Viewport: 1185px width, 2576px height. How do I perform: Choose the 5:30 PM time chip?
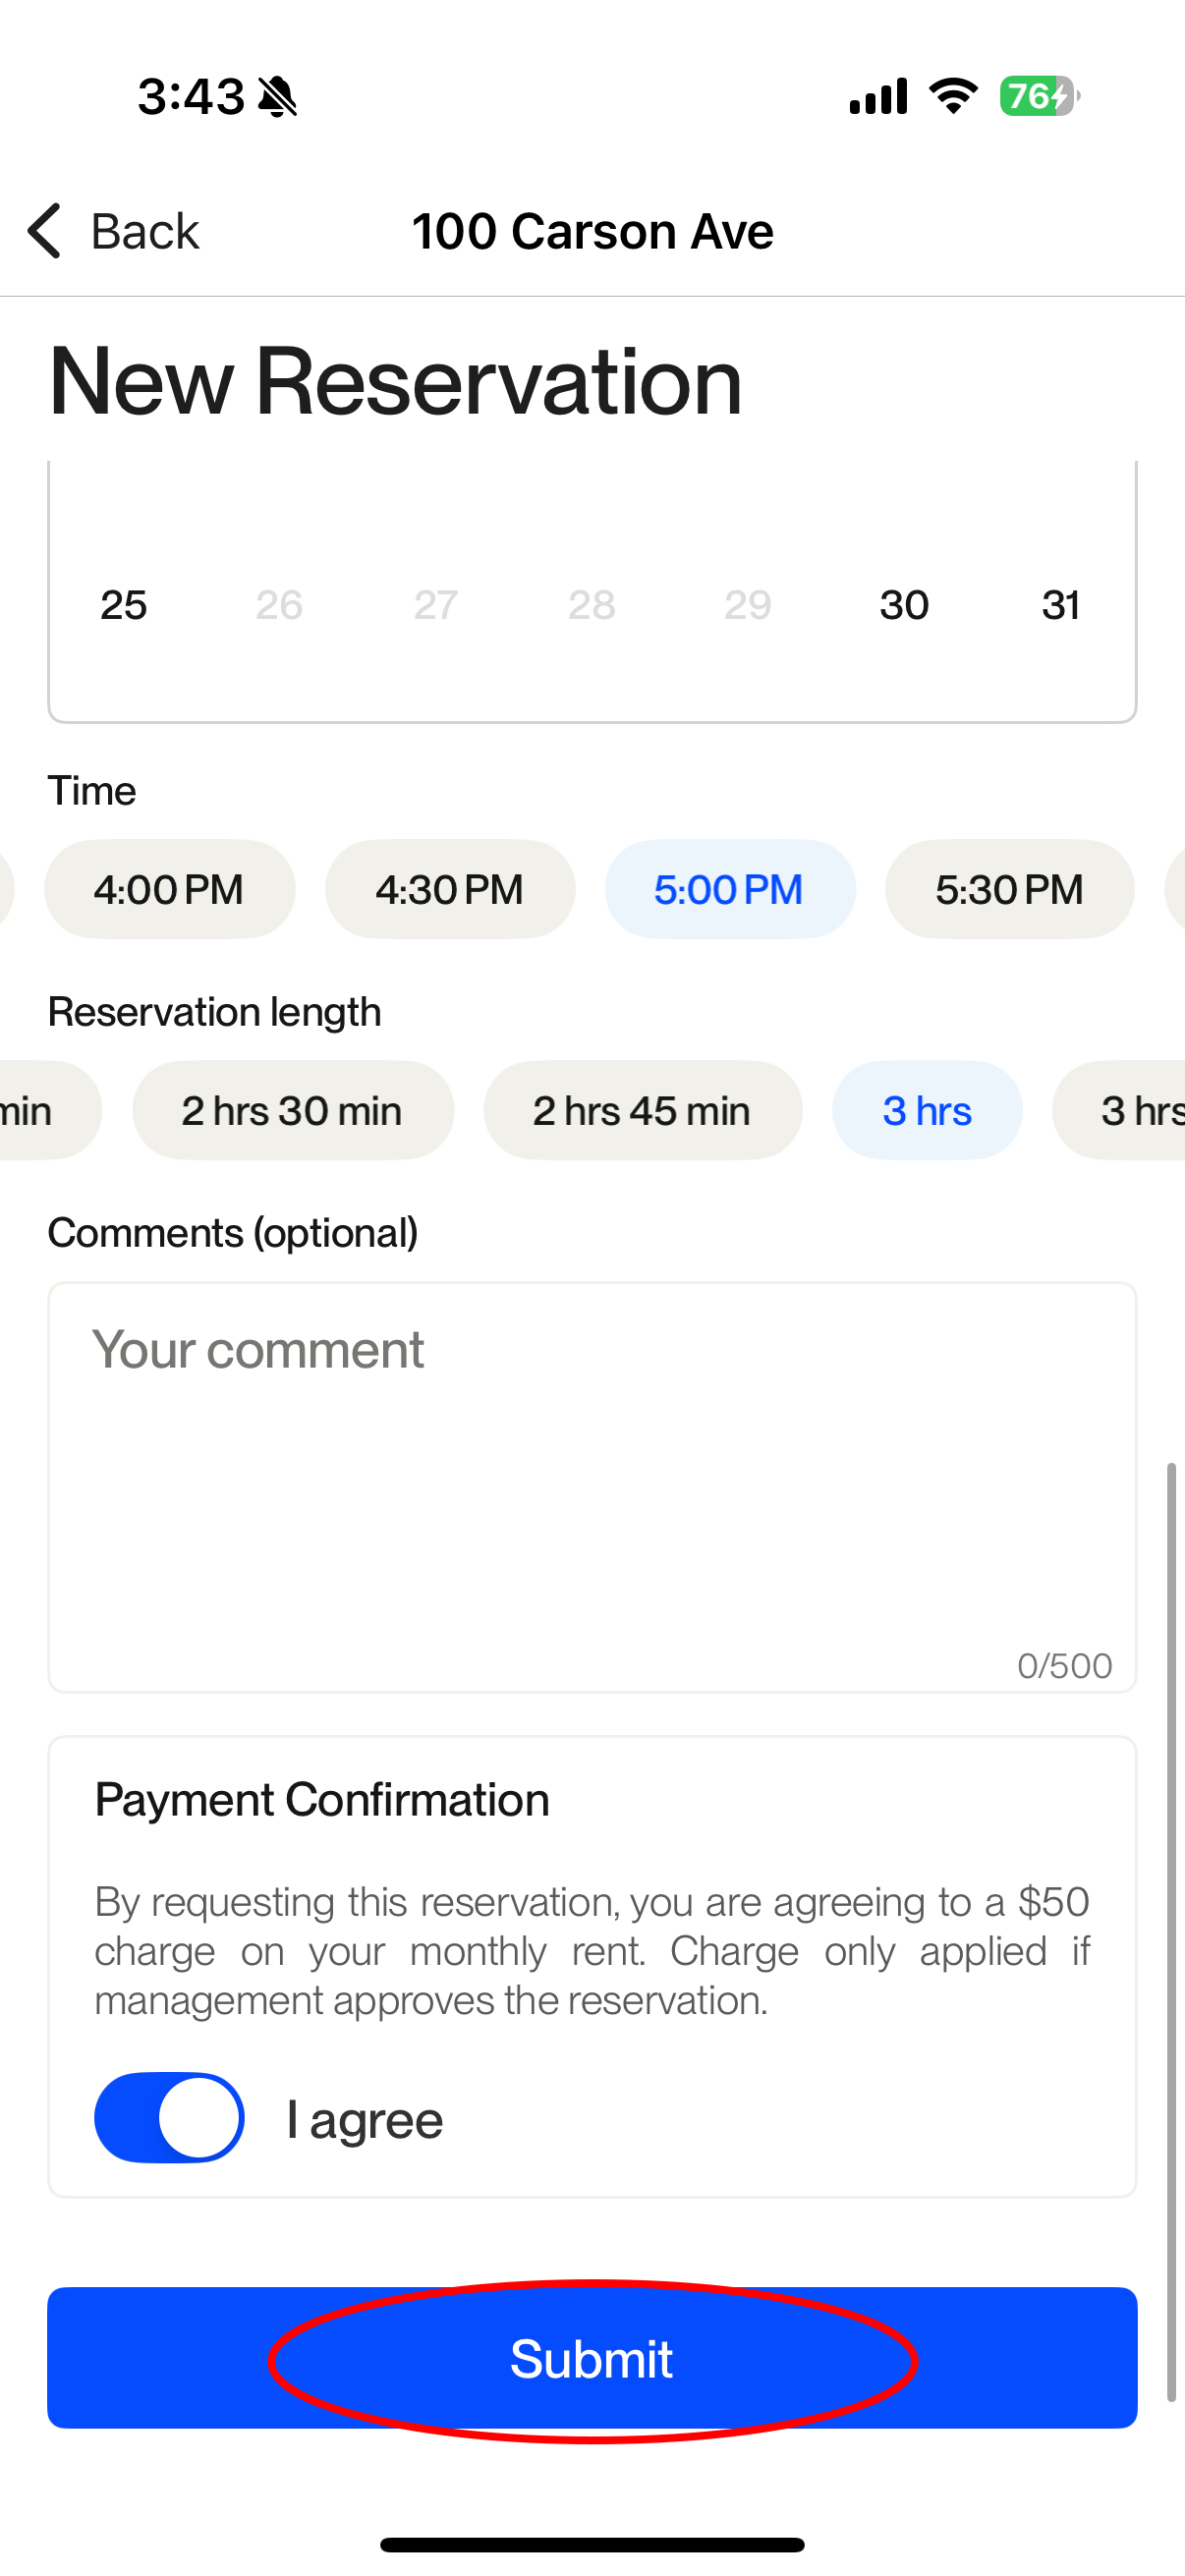[1010, 889]
